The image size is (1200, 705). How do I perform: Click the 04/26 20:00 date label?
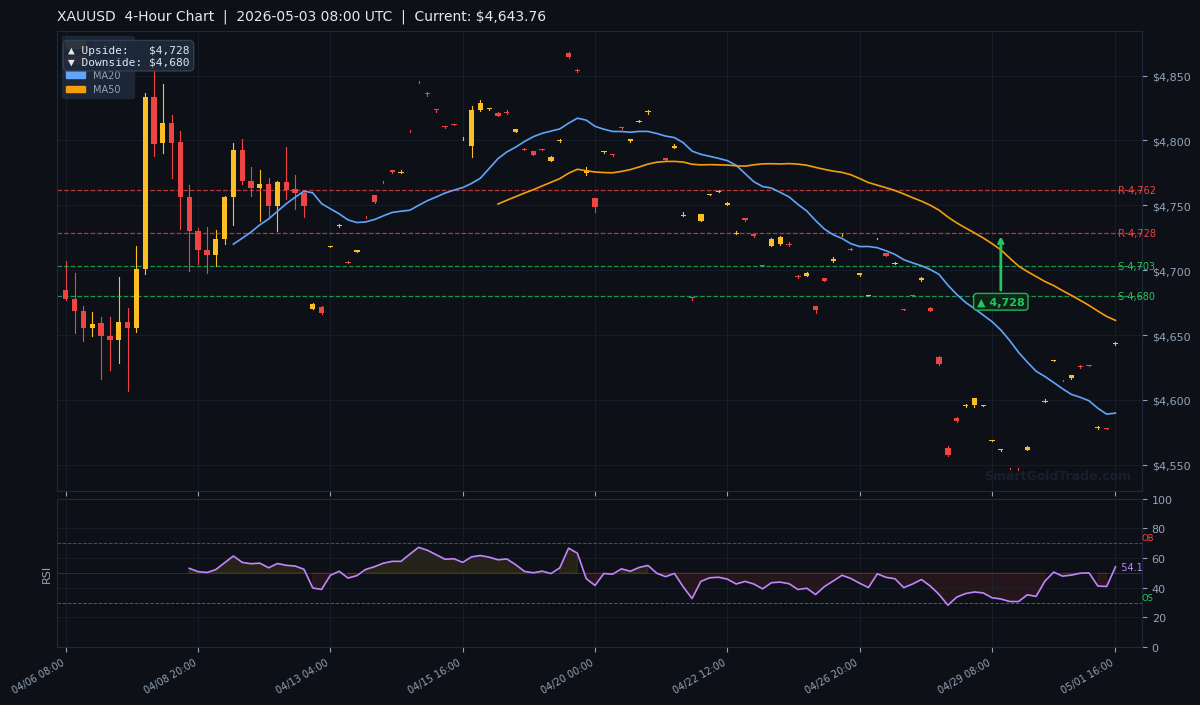click(832, 676)
